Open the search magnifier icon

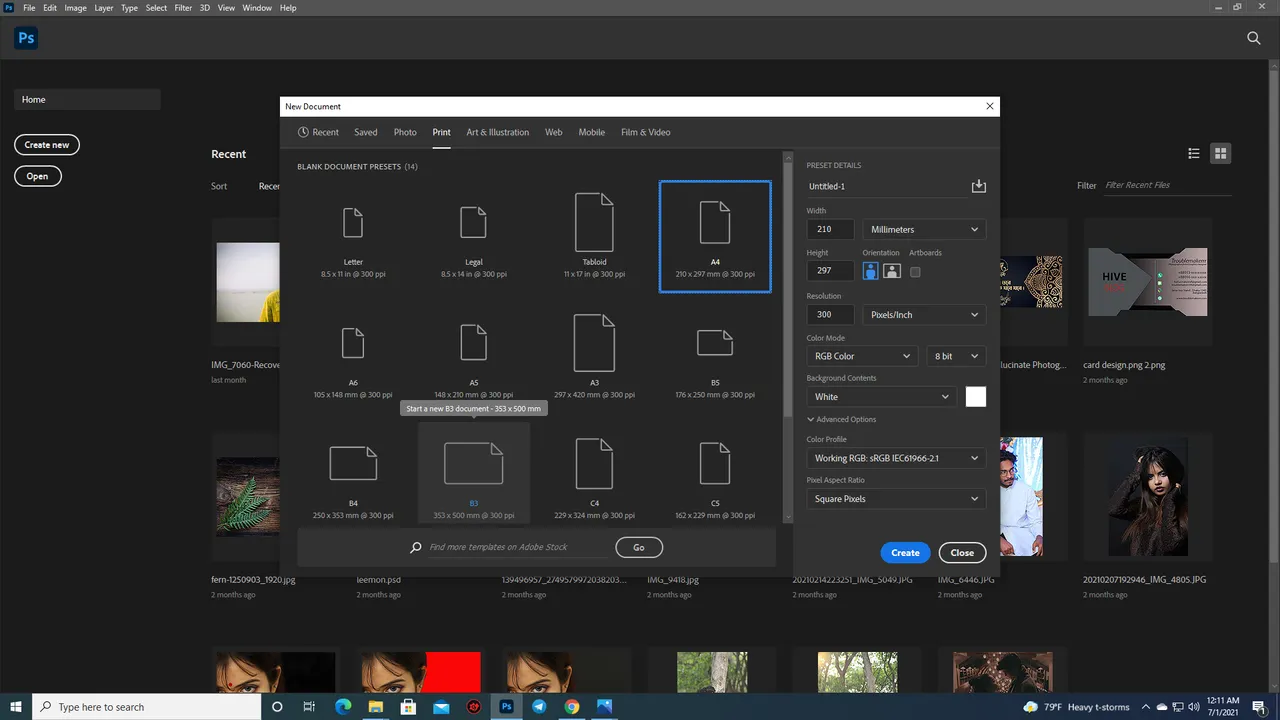tap(1254, 38)
